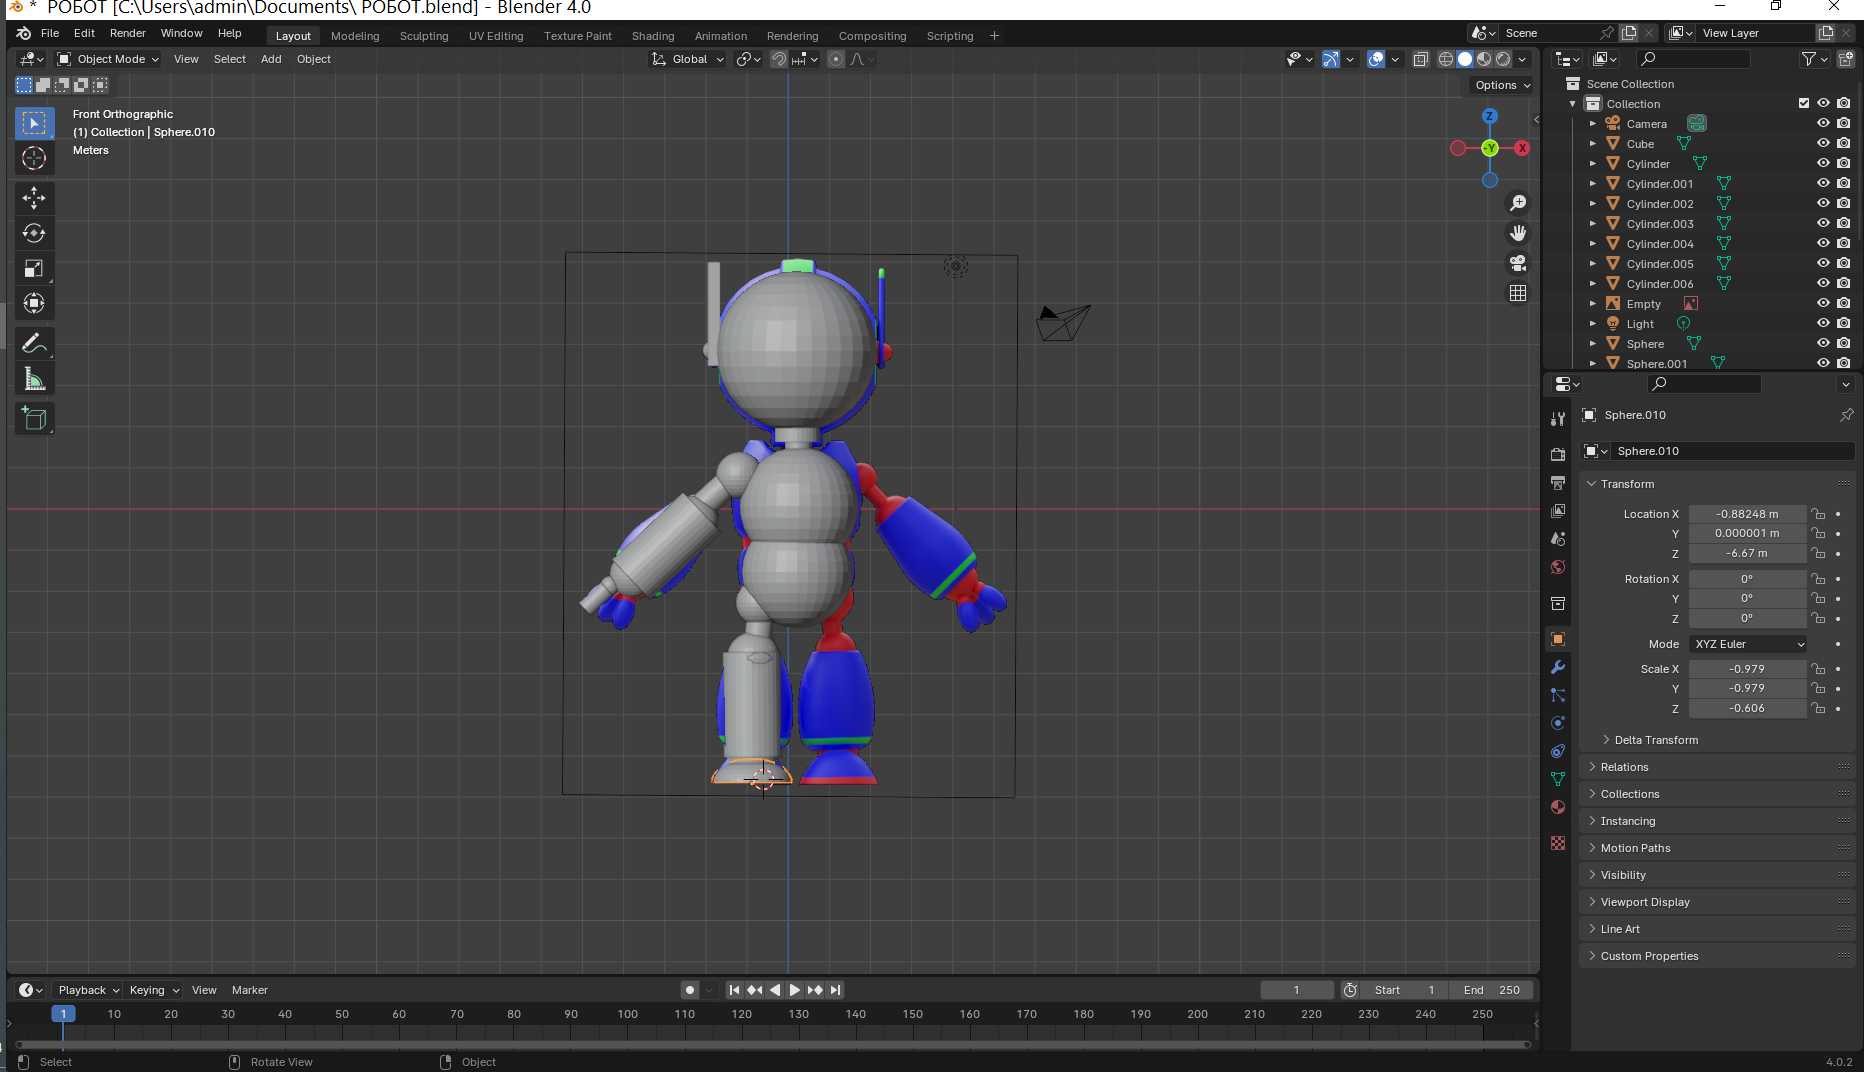Click the Options button in viewport
Screen dimensions: 1864x1072
pos(1502,85)
